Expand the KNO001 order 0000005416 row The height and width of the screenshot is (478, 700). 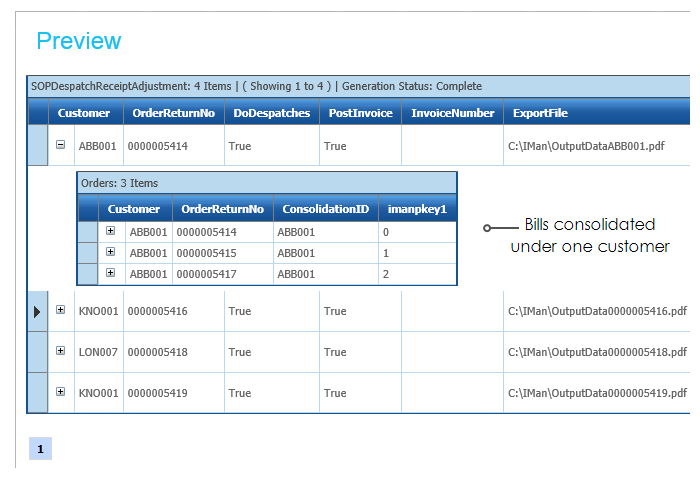coord(61,311)
